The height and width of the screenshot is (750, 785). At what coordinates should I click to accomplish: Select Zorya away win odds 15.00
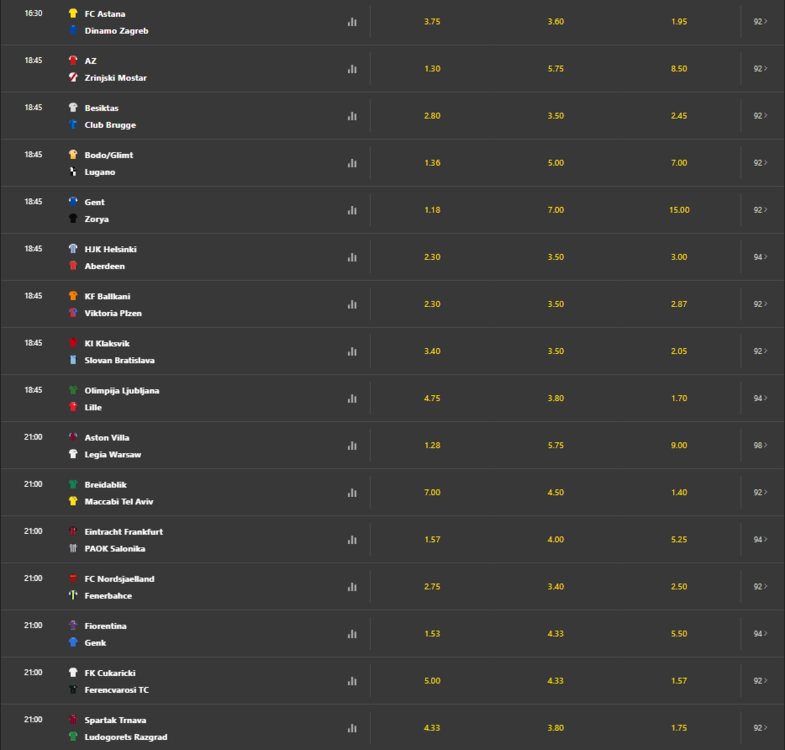click(x=679, y=210)
